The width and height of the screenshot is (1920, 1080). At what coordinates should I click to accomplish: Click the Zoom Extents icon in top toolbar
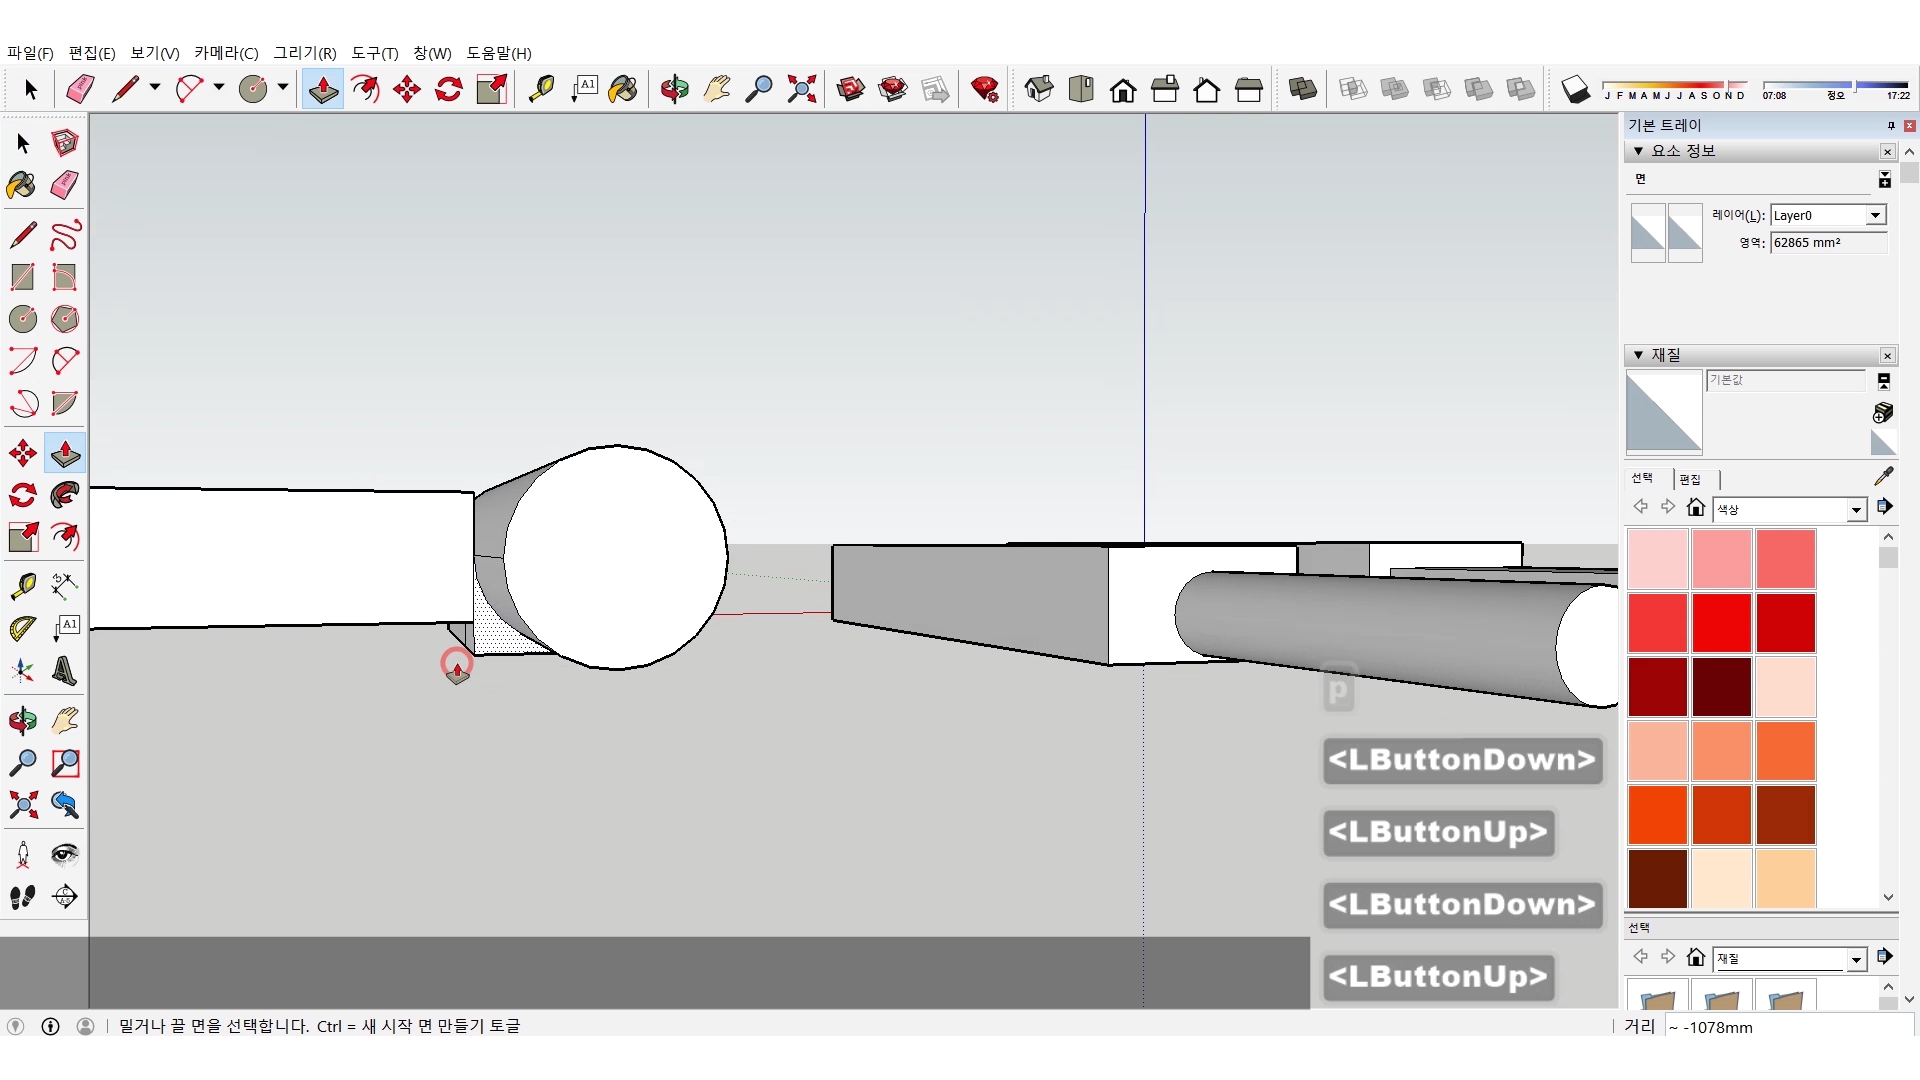[x=801, y=90]
